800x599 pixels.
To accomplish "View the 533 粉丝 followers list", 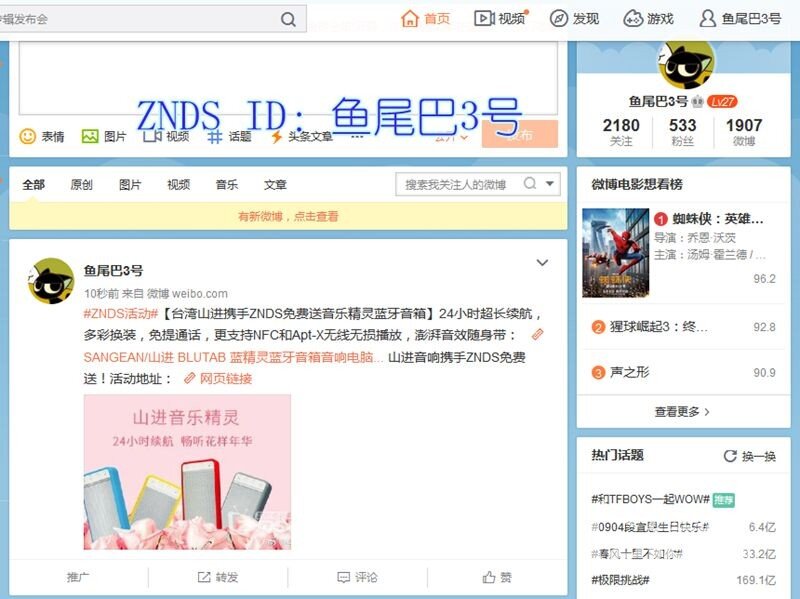I will pyautogui.click(x=683, y=132).
